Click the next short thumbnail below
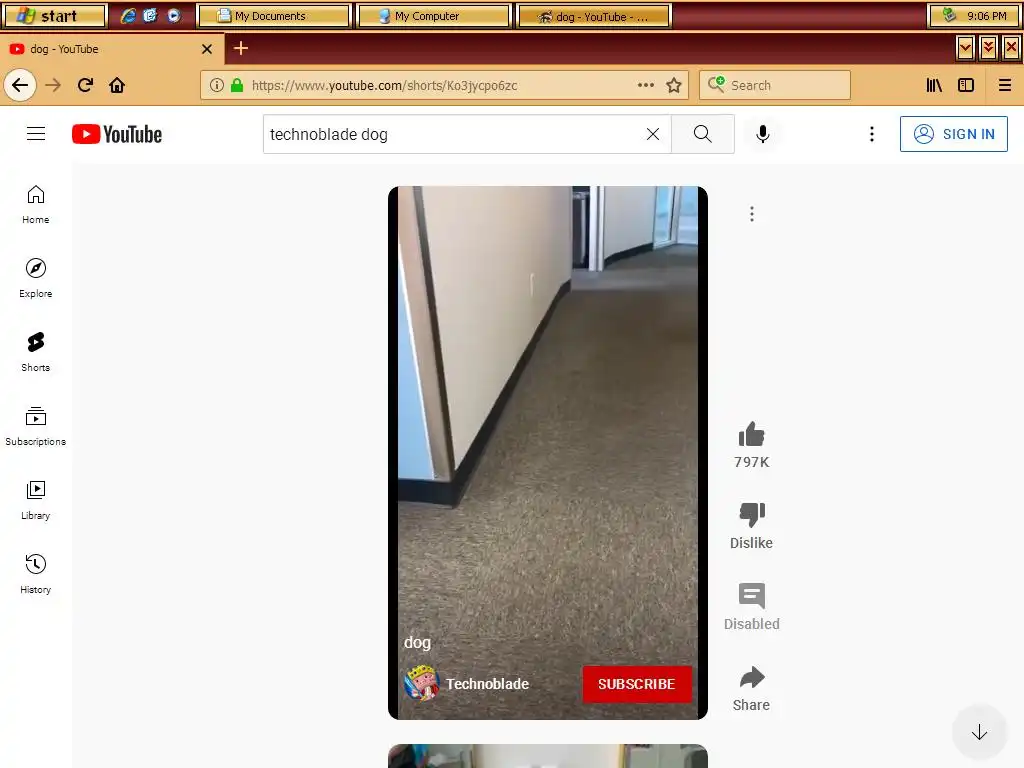This screenshot has height=768, width=1024. click(x=548, y=756)
